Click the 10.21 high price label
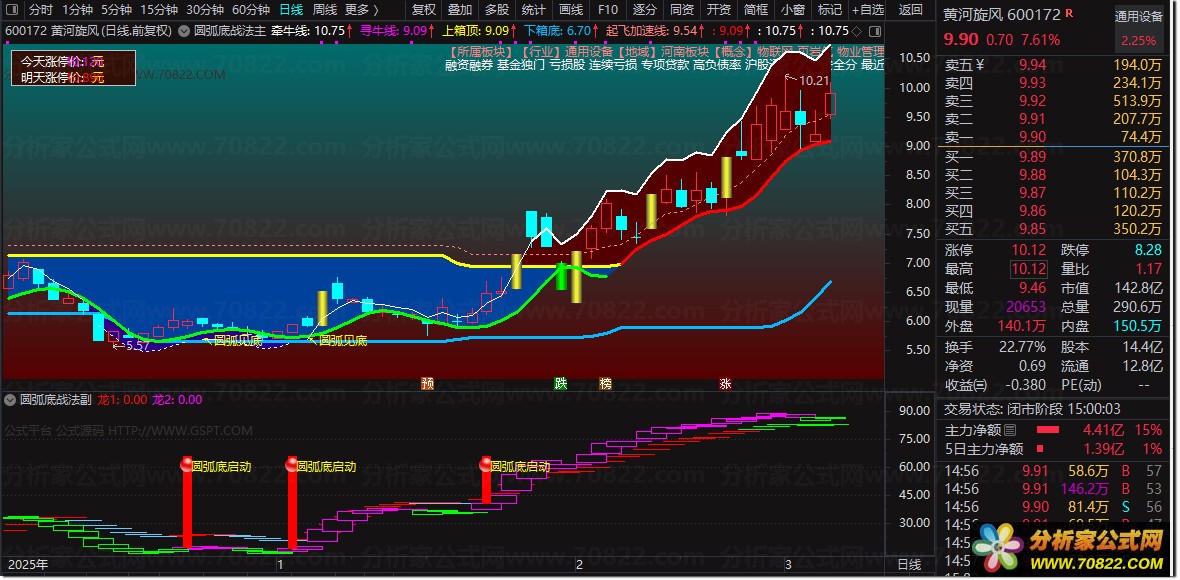The width and height of the screenshot is (1180, 580). [814, 80]
